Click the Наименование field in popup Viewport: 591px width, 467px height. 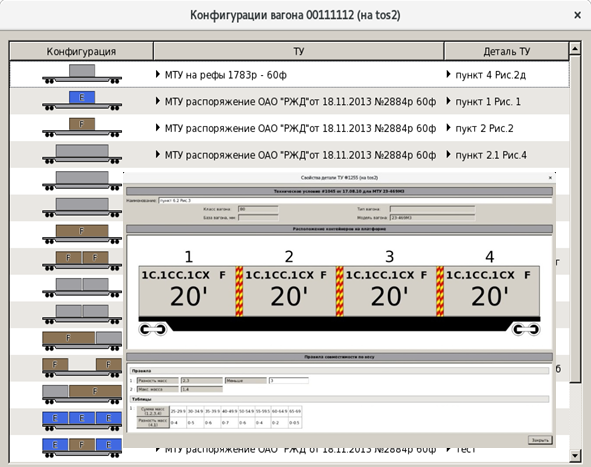[x=355, y=201]
